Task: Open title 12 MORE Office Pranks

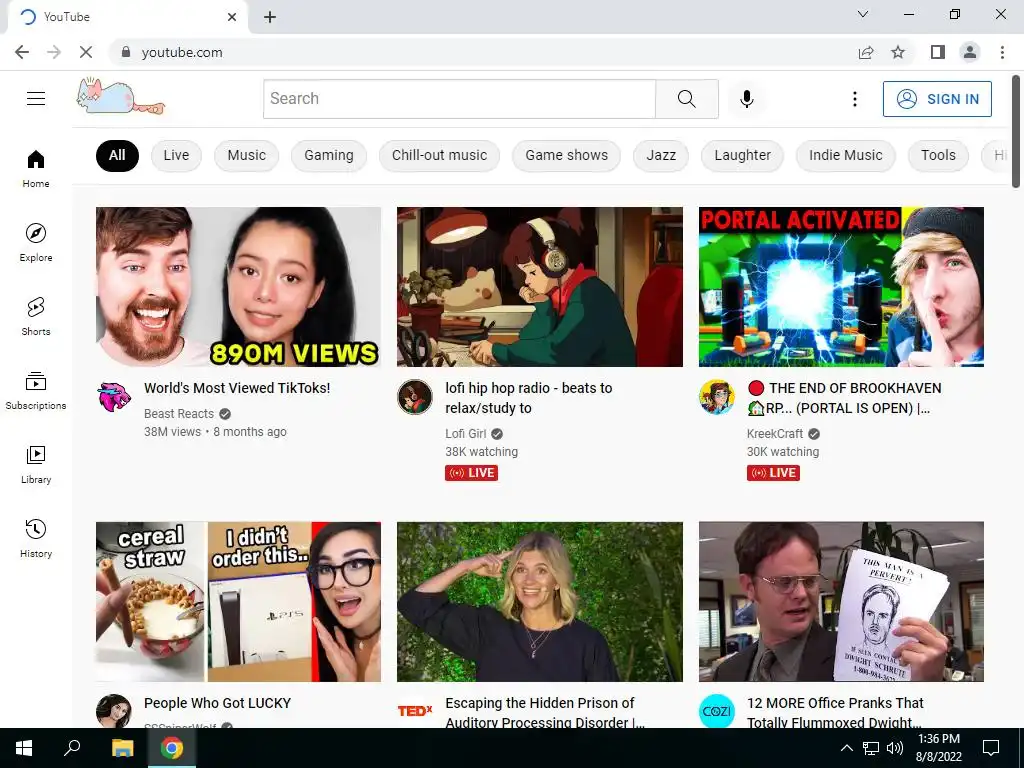Action: point(835,712)
